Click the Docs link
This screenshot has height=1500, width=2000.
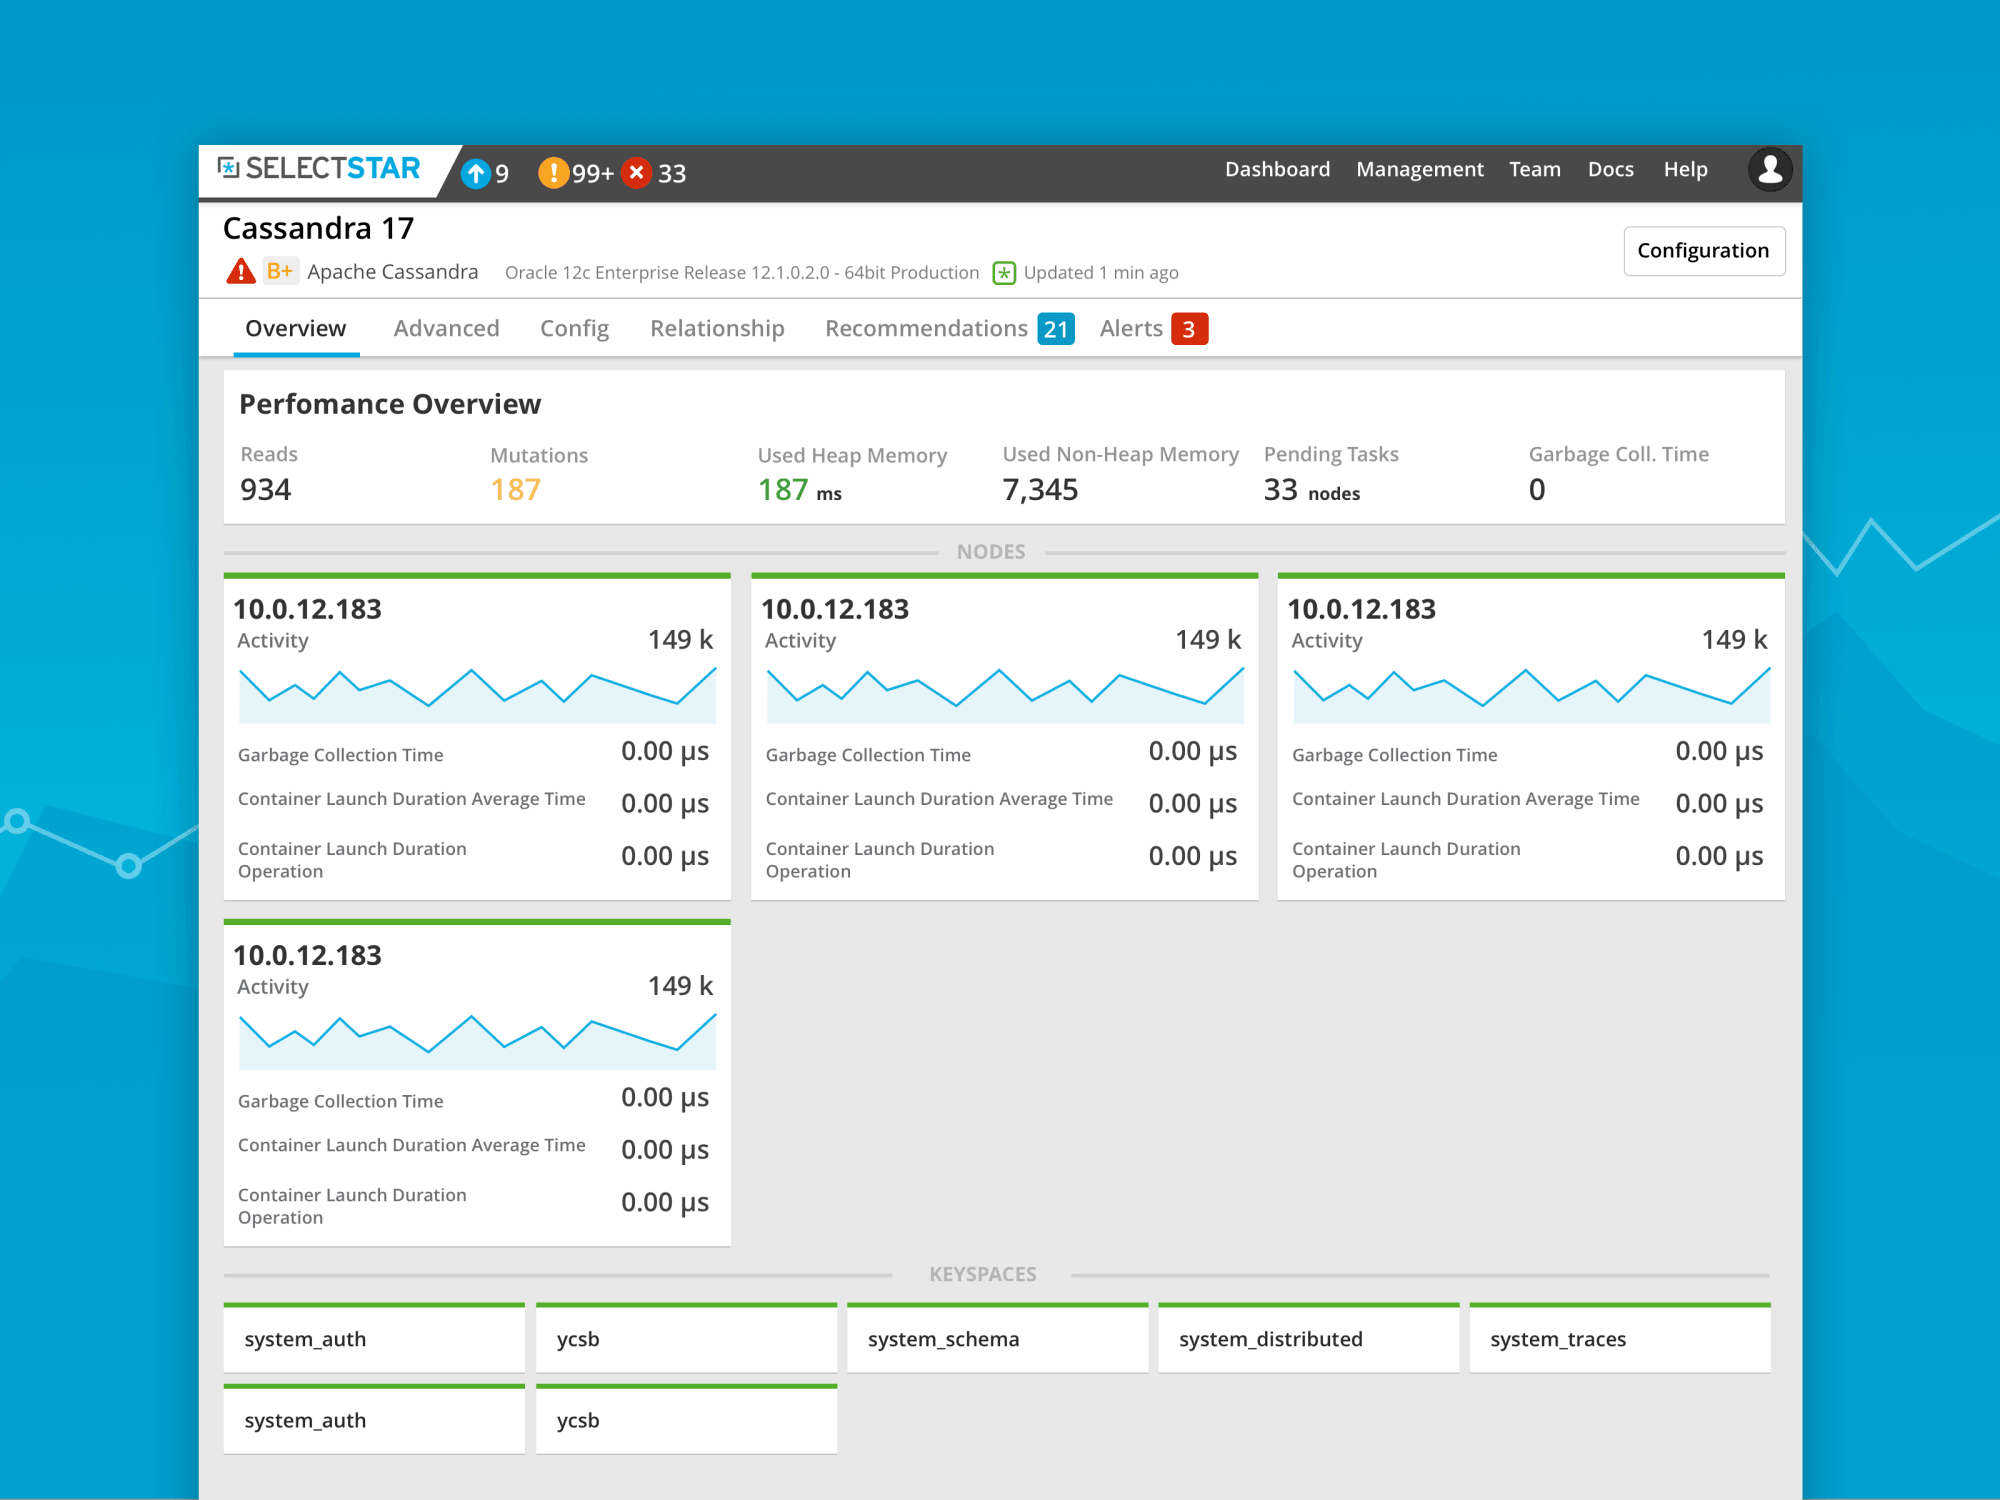click(1610, 169)
